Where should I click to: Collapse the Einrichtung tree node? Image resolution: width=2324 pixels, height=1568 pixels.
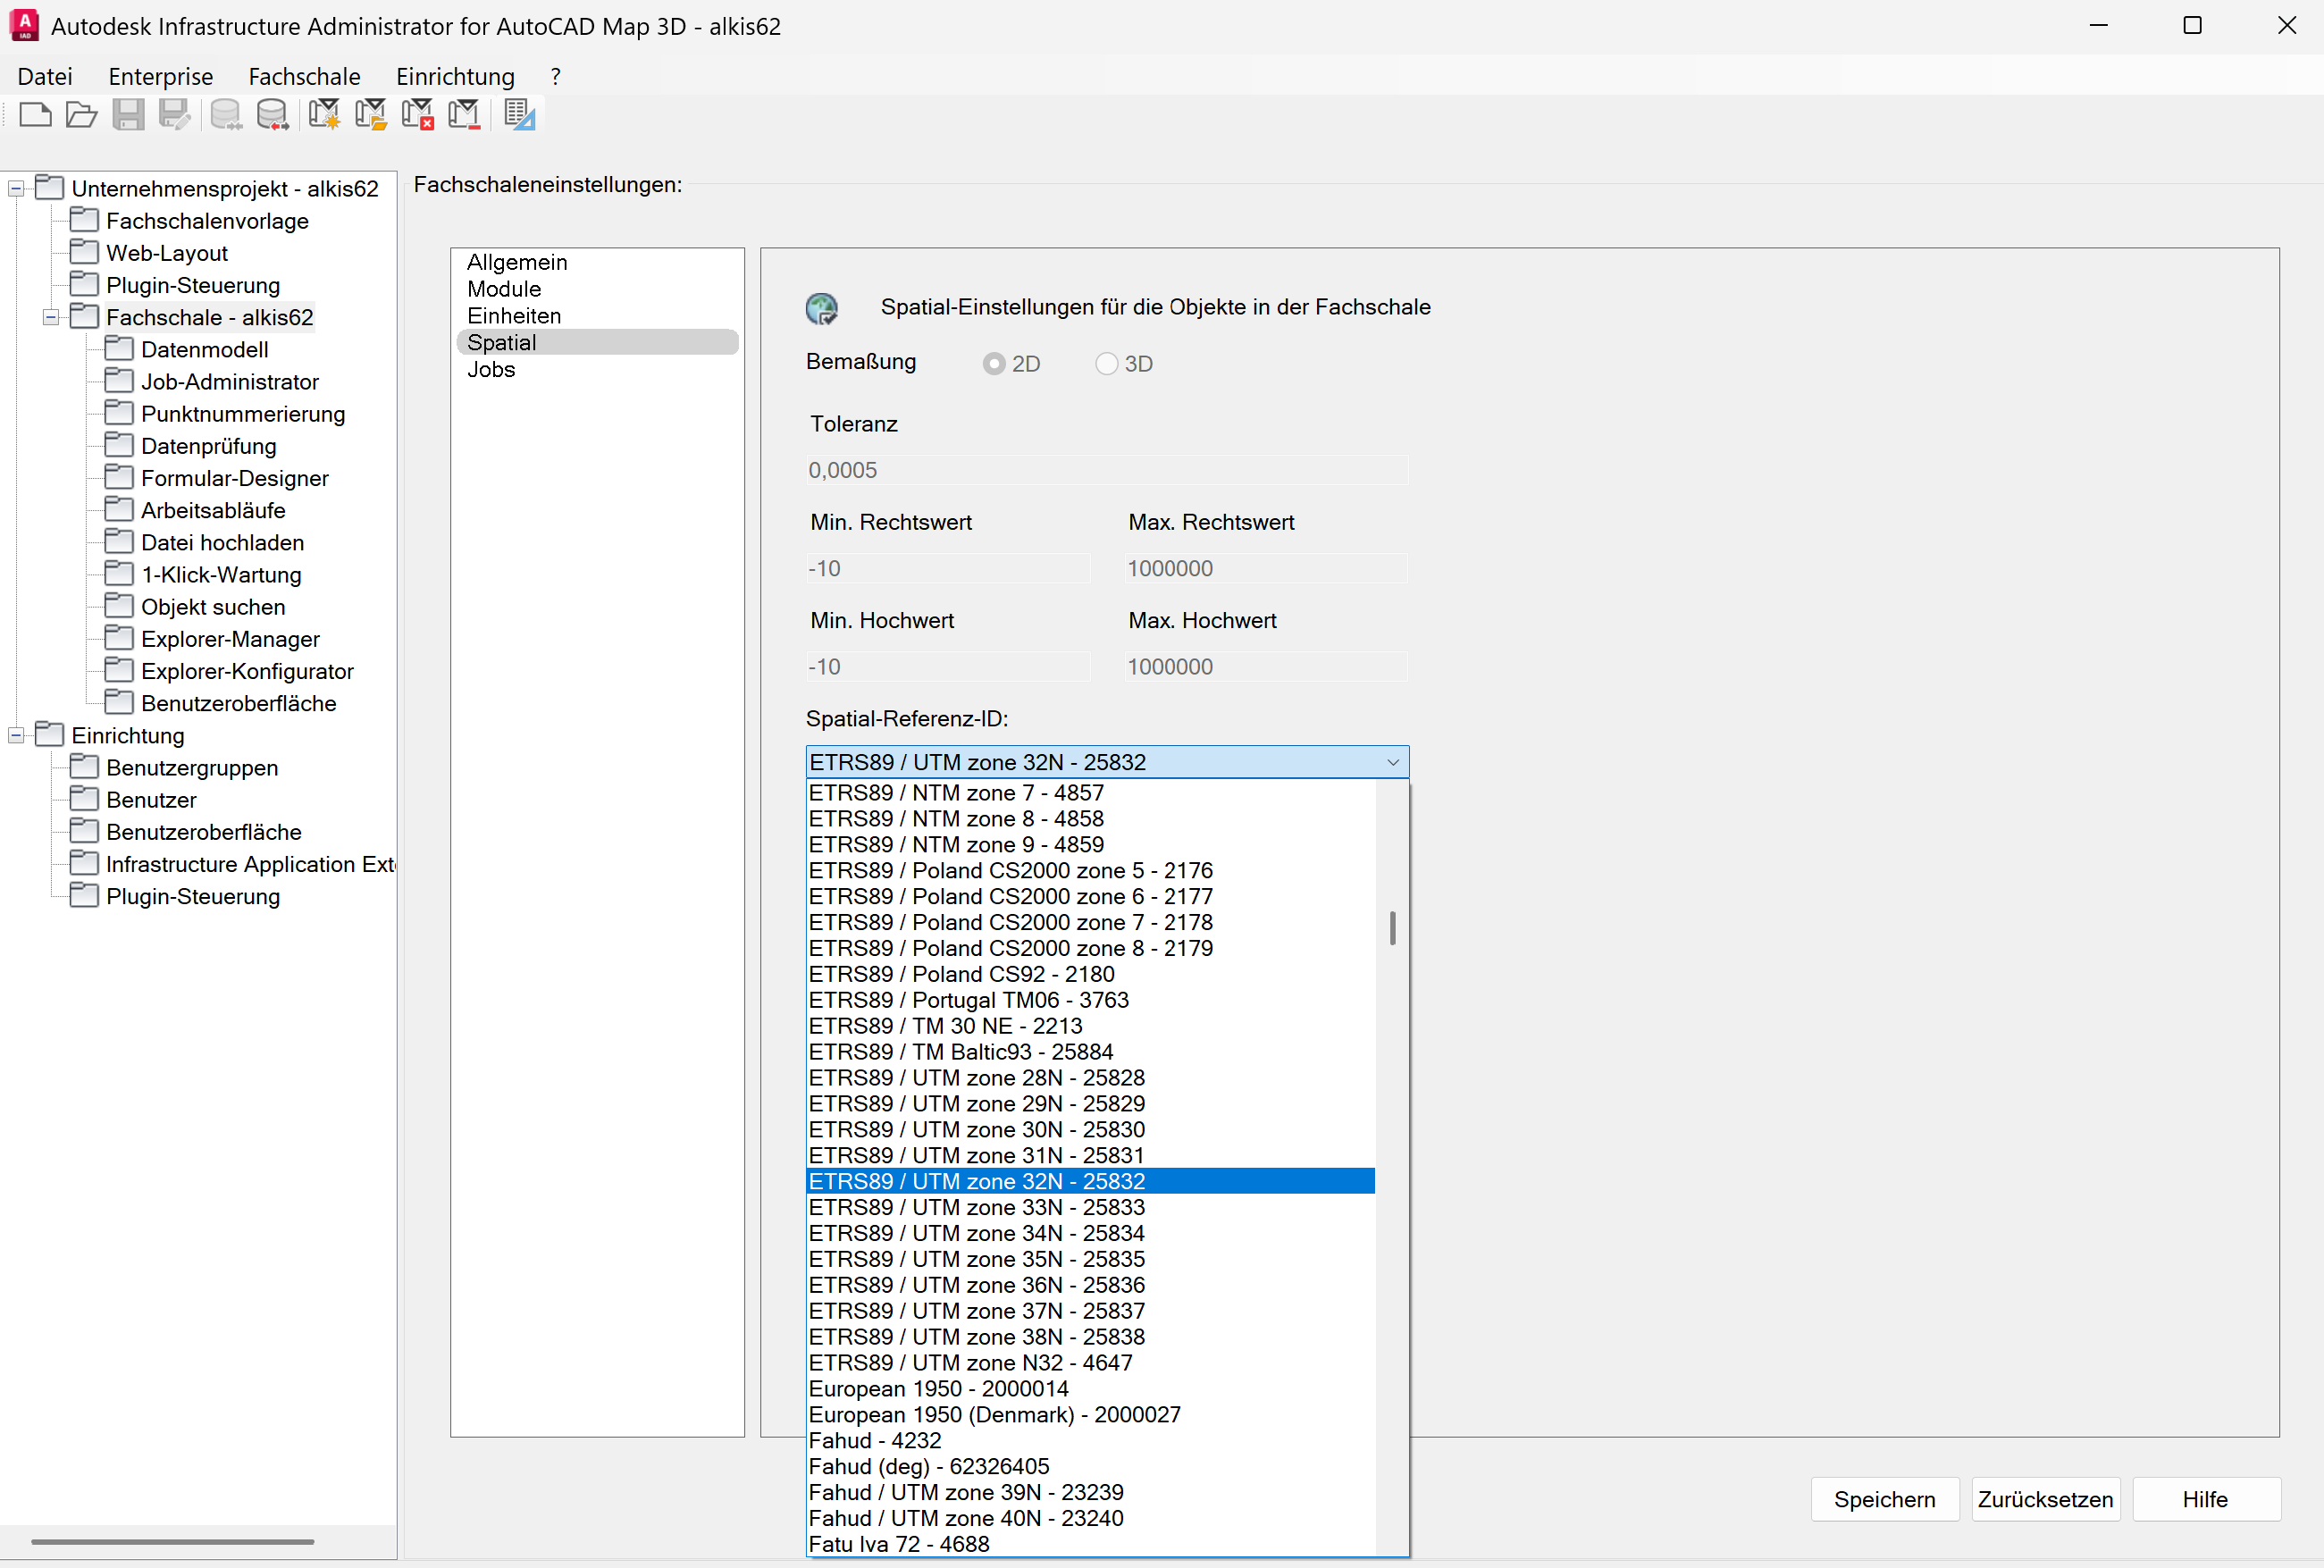[x=16, y=736]
